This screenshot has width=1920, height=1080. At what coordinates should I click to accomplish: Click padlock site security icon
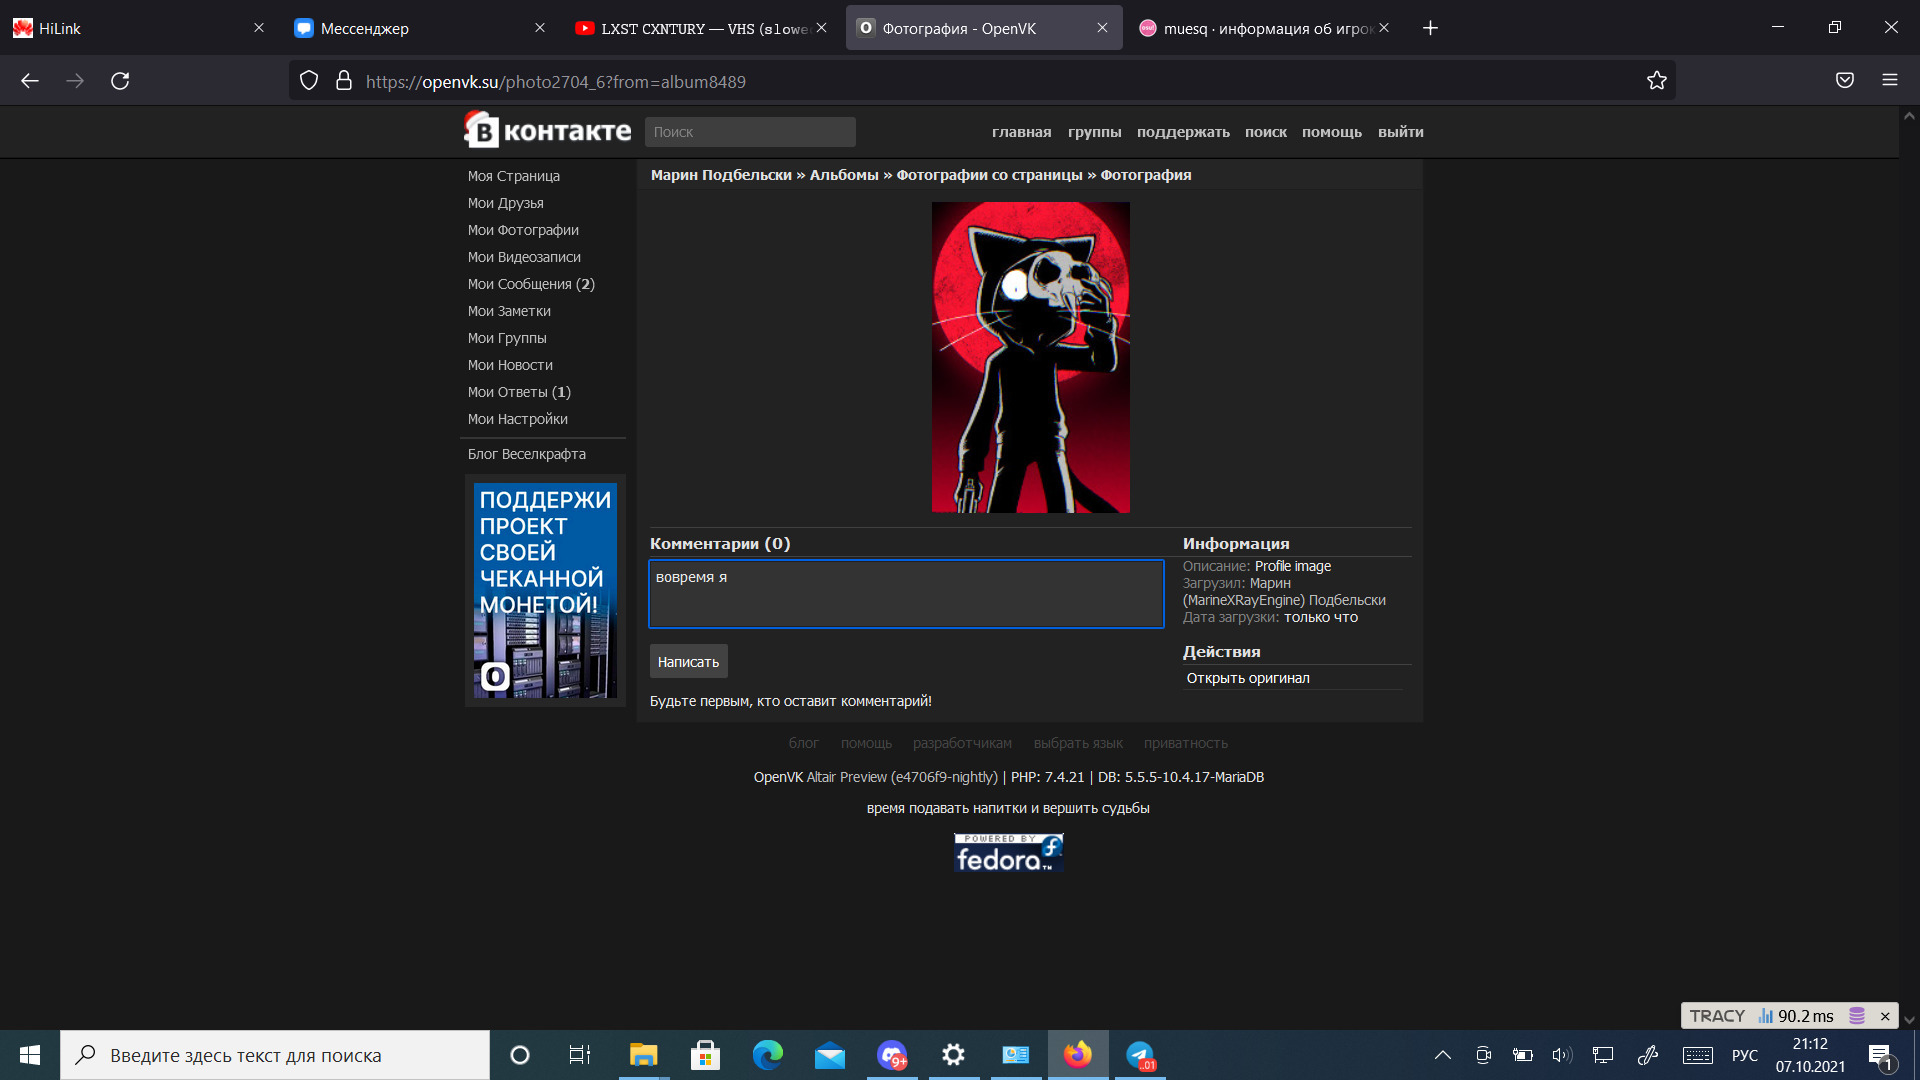[x=344, y=81]
